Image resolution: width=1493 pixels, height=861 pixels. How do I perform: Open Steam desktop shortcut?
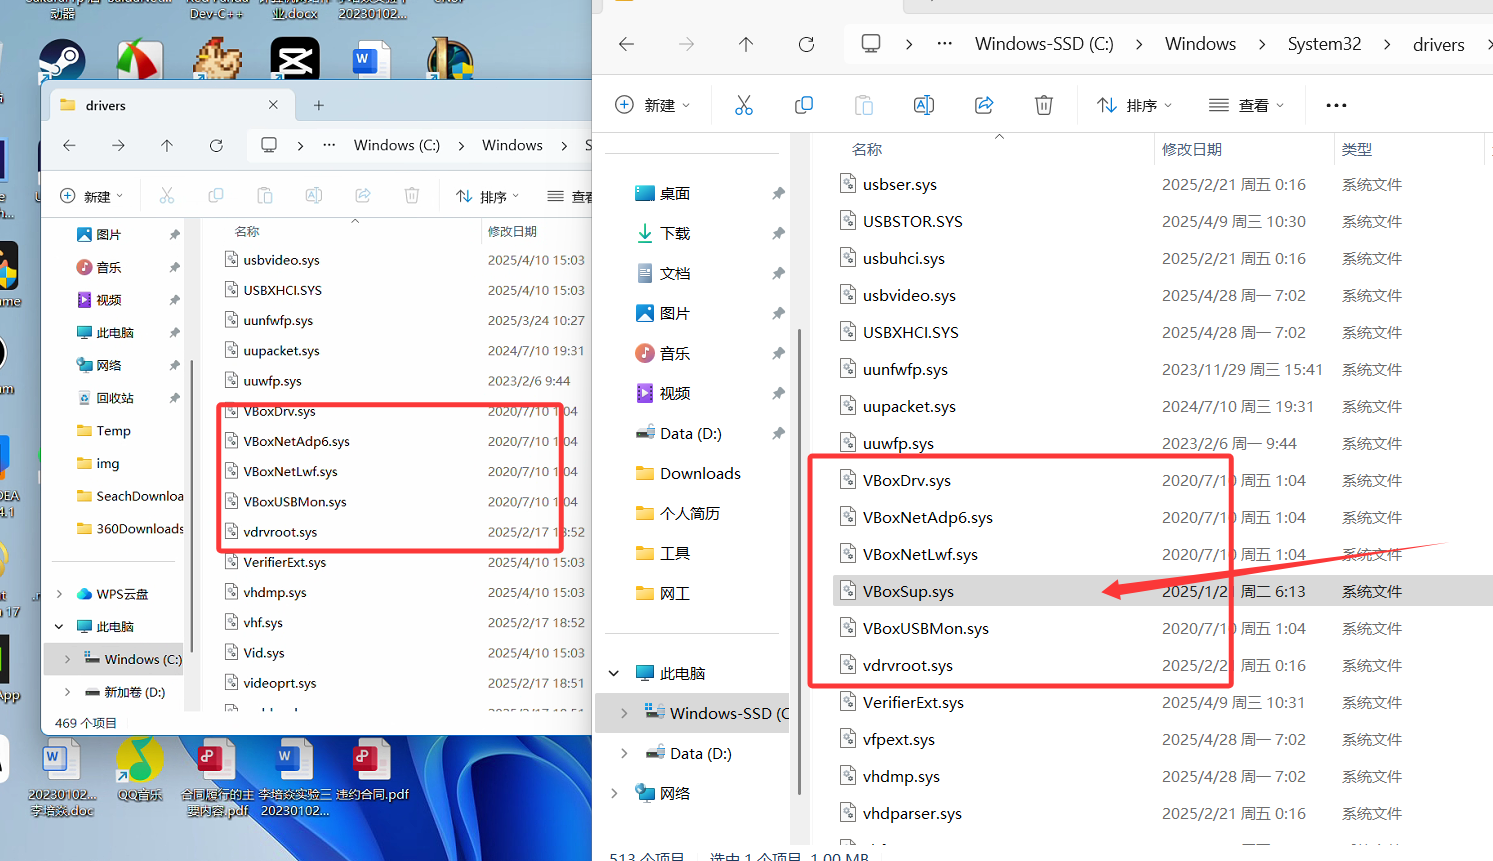62,59
